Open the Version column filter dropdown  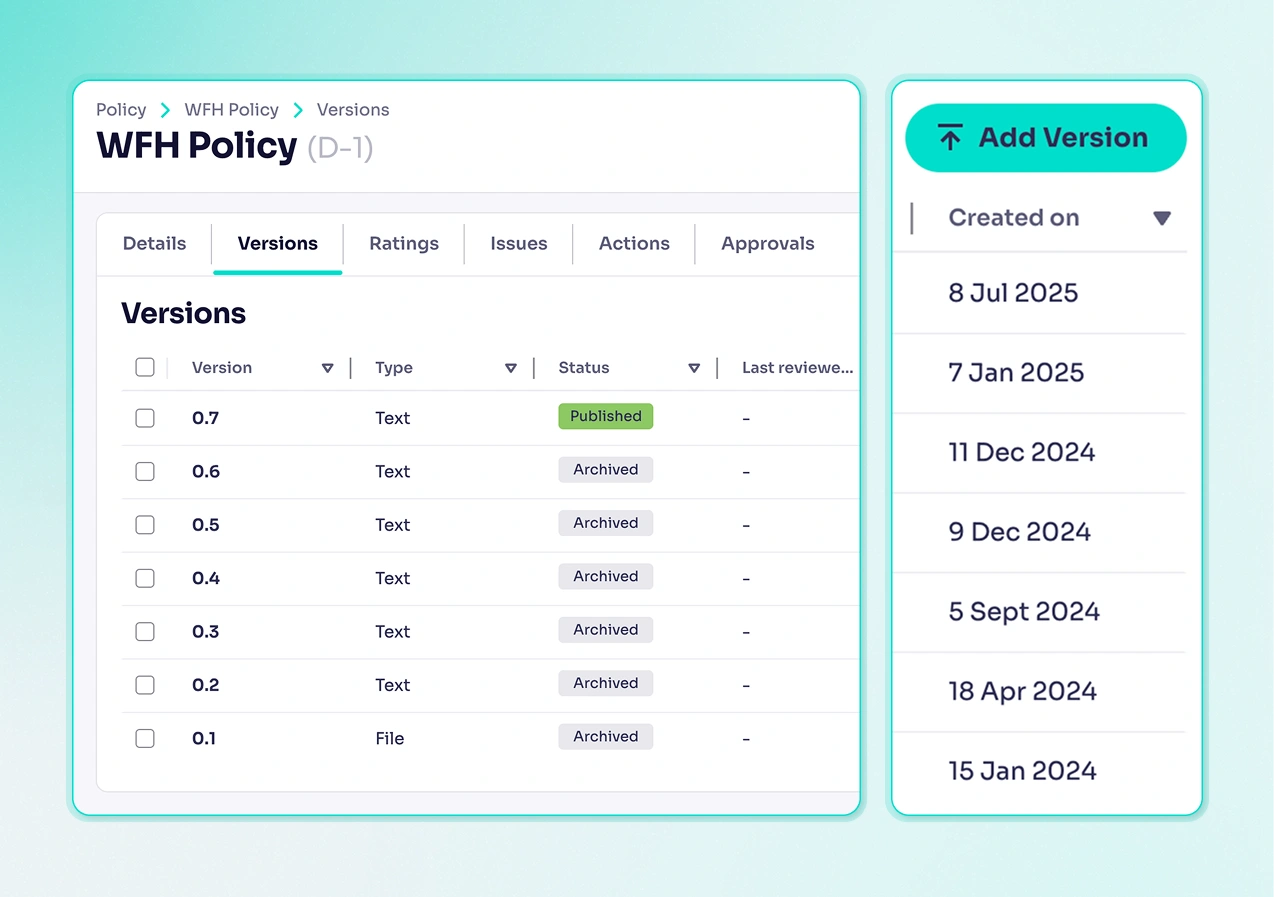tap(328, 368)
